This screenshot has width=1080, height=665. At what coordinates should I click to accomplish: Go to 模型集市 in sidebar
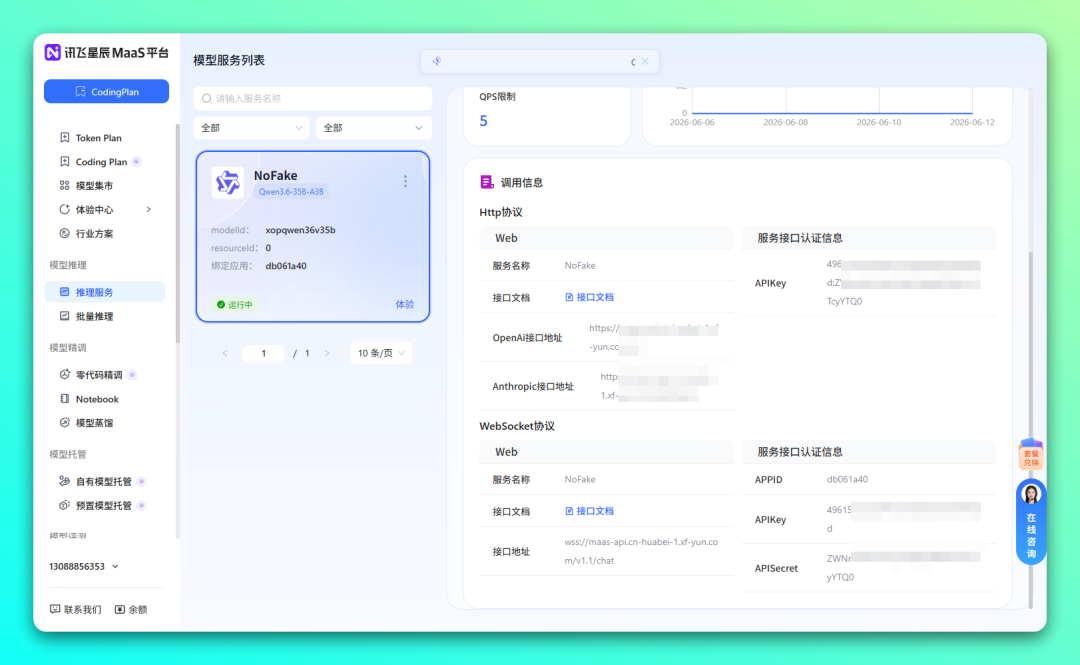[94, 186]
